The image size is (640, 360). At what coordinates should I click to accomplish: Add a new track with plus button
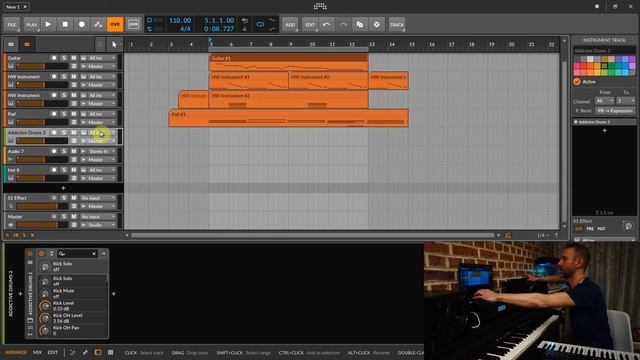[x=63, y=188]
